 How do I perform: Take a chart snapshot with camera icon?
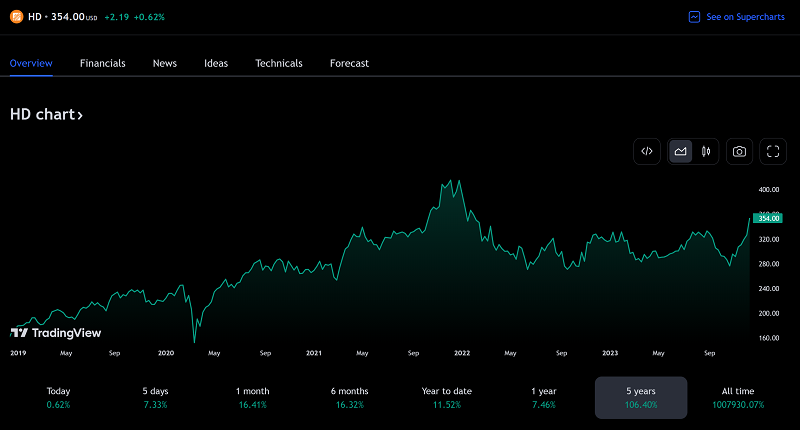[739, 151]
